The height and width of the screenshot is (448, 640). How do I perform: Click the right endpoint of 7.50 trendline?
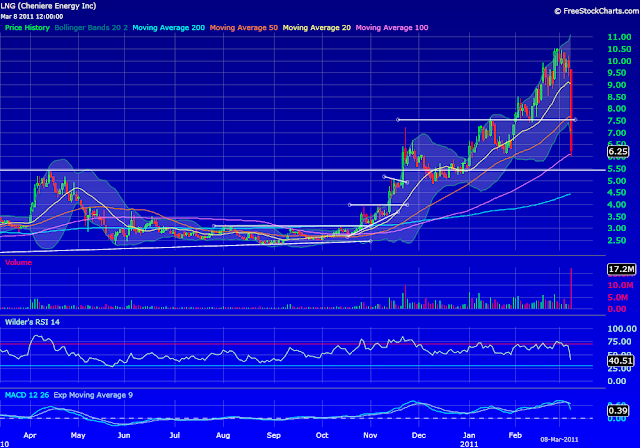tap(575, 120)
